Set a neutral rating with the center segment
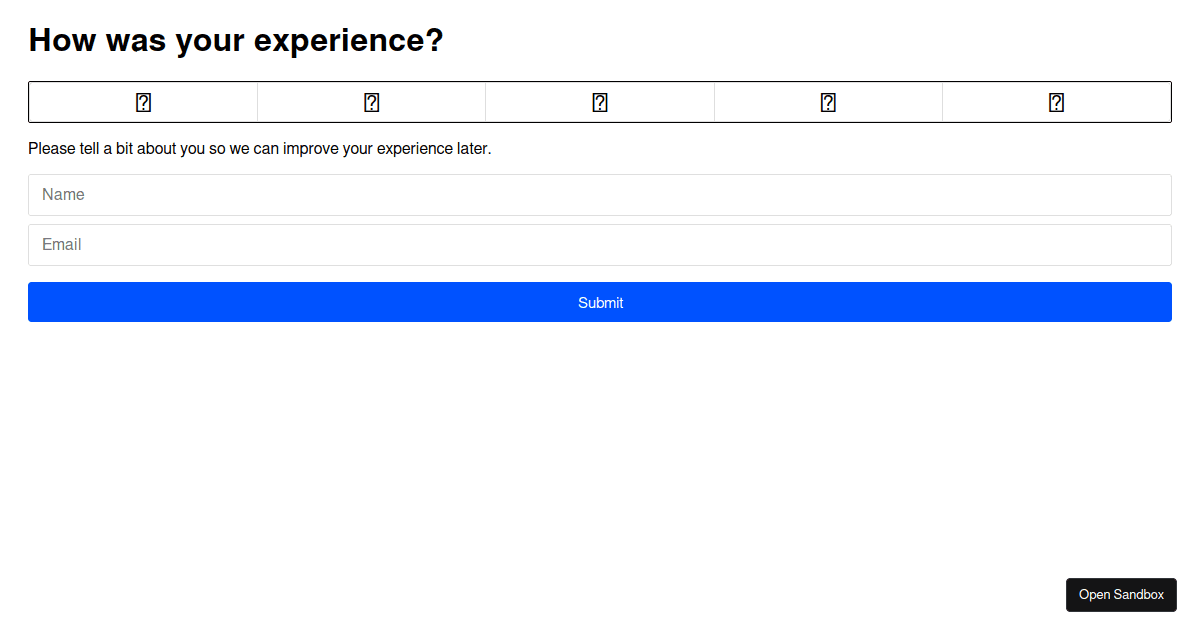The width and height of the screenshot is (1200, 630). click(x=600, y=102)
